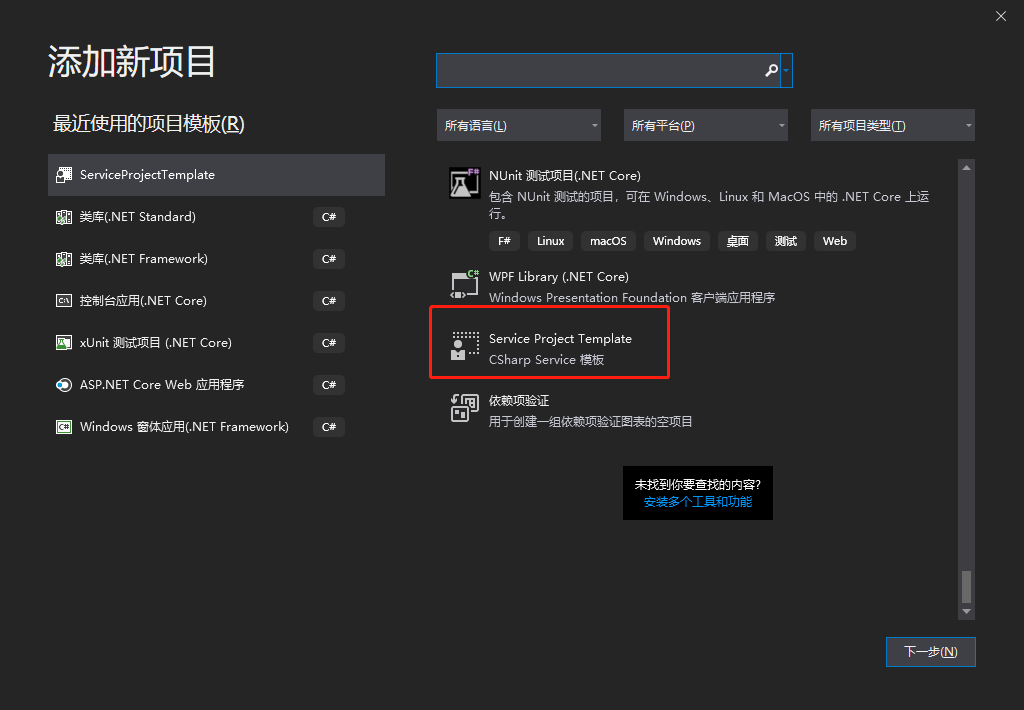
Task: Select the Service Project Template icon
Action: 464,347
